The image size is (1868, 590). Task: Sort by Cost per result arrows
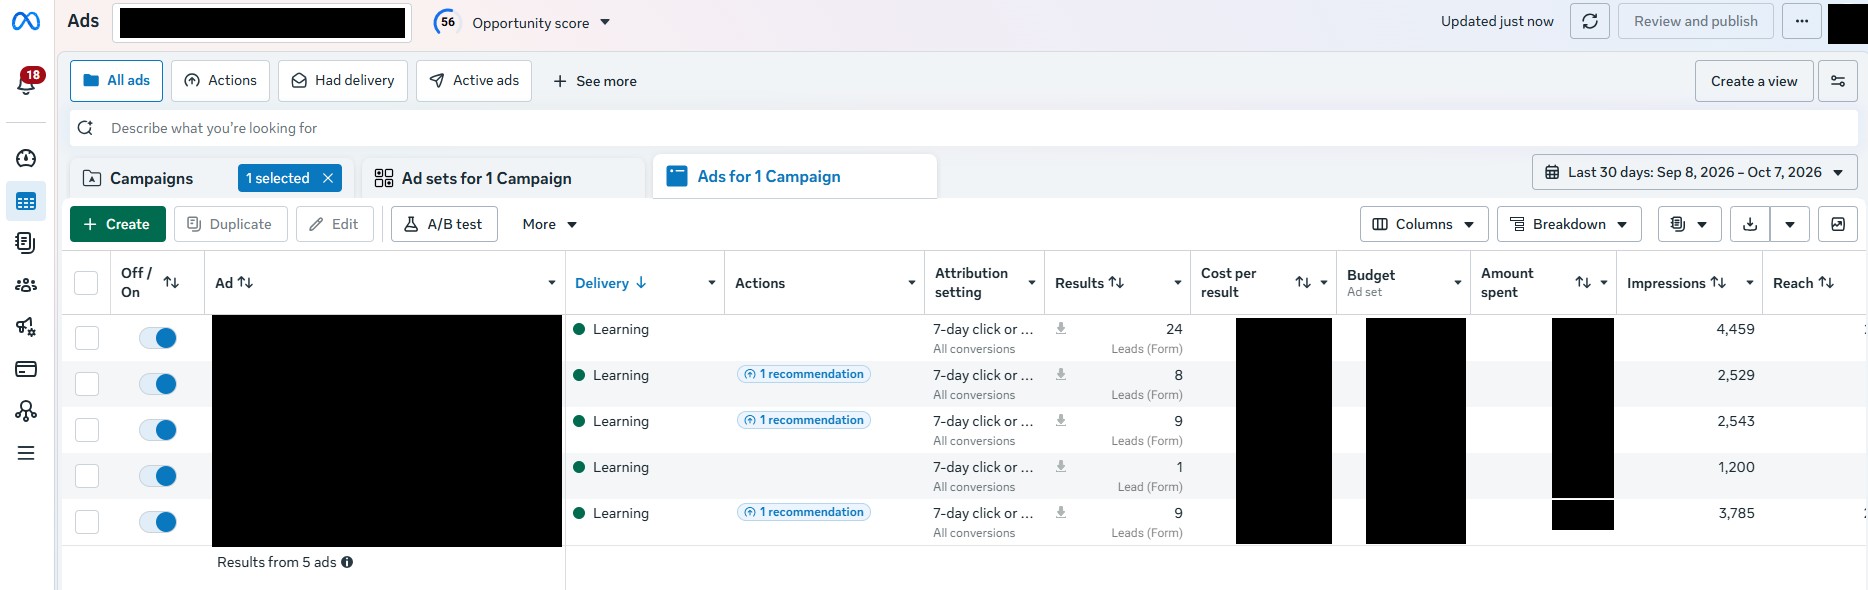tap(1303, 283)
